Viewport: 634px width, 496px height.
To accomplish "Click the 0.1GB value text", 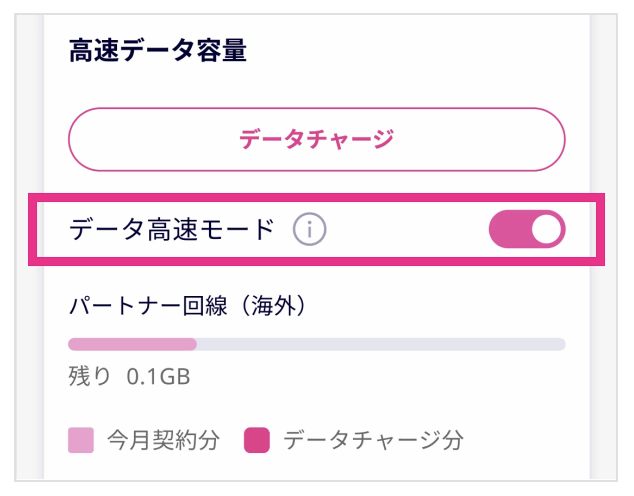I will click(x=158, y=377).
